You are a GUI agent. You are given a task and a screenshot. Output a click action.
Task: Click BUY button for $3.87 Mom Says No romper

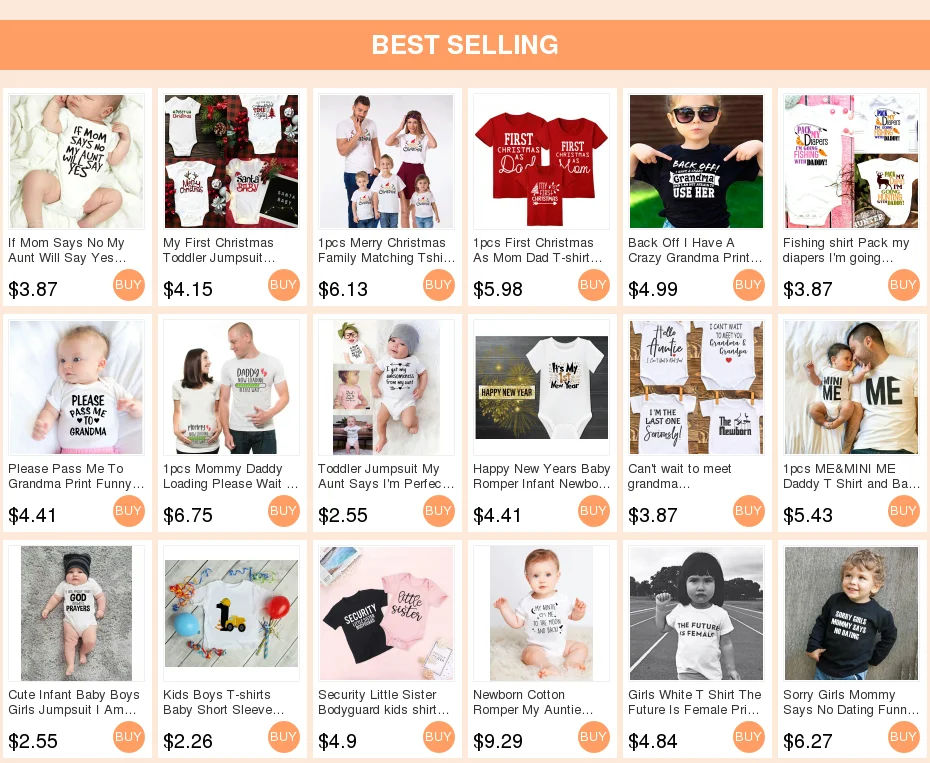click(129, 285)
